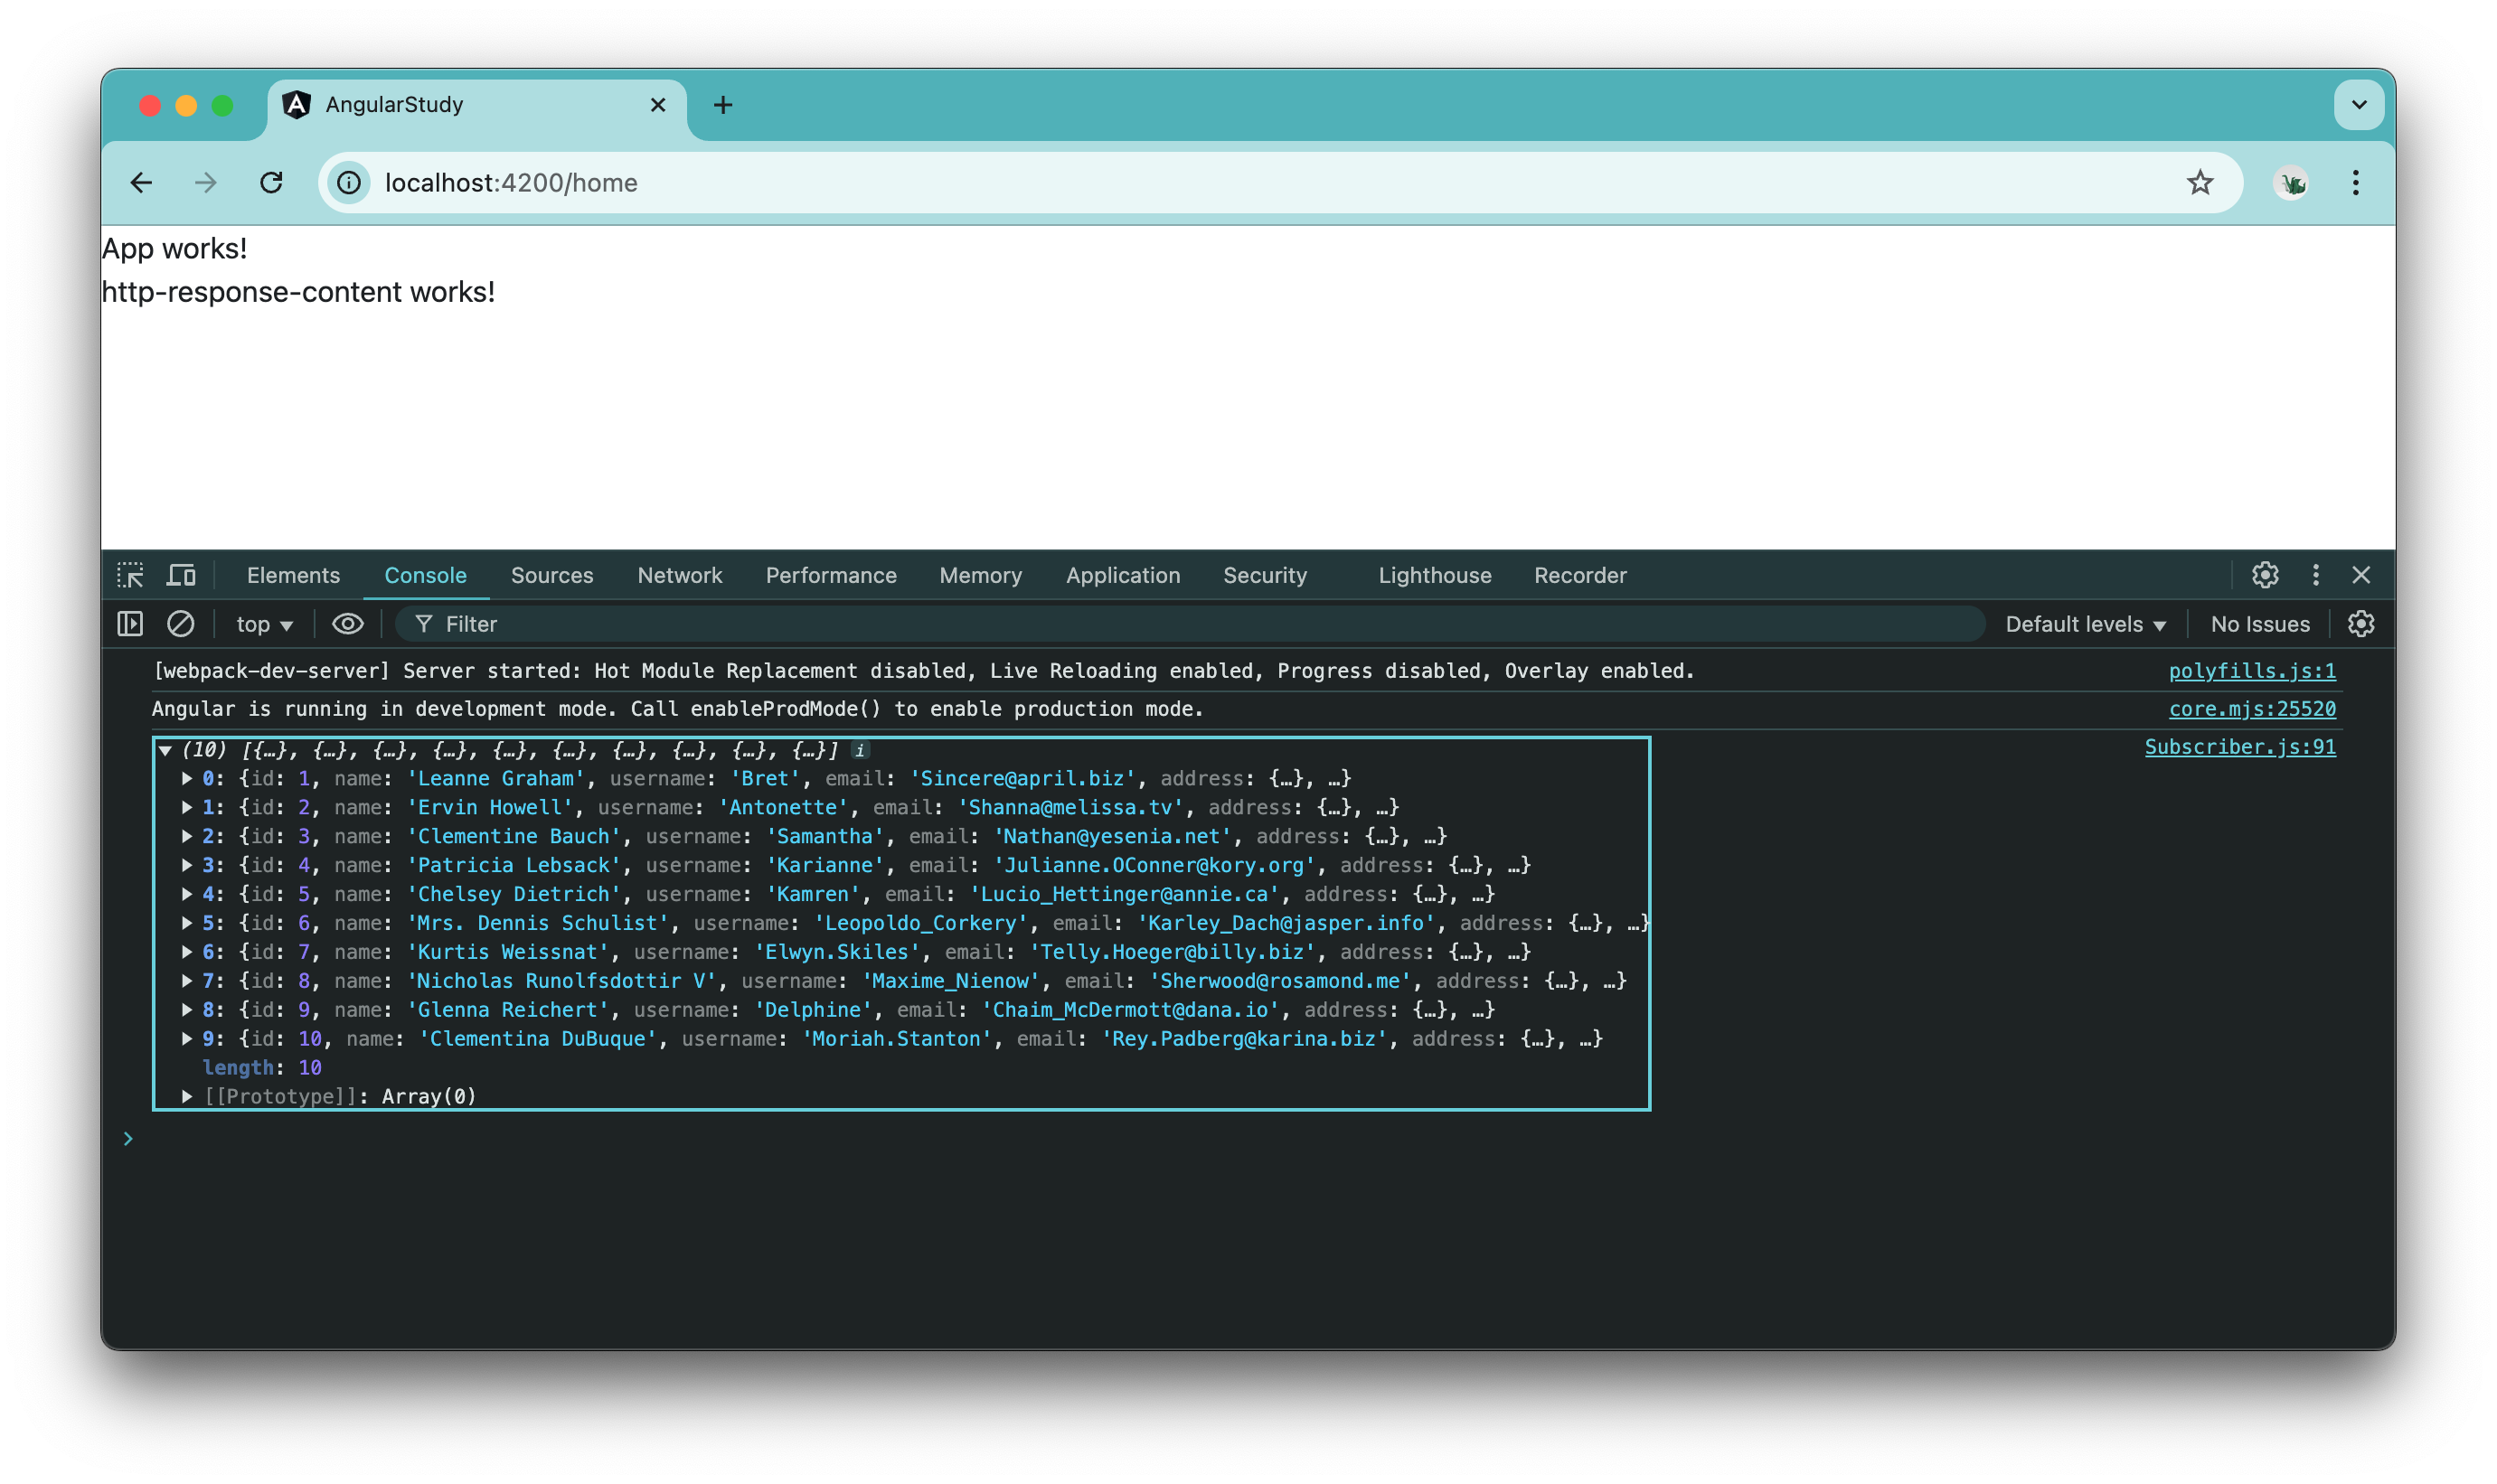This screenshot has height=1484, width=2497.
Task: Click the site information icon in address bar
Action: click(x=347, y=183)
